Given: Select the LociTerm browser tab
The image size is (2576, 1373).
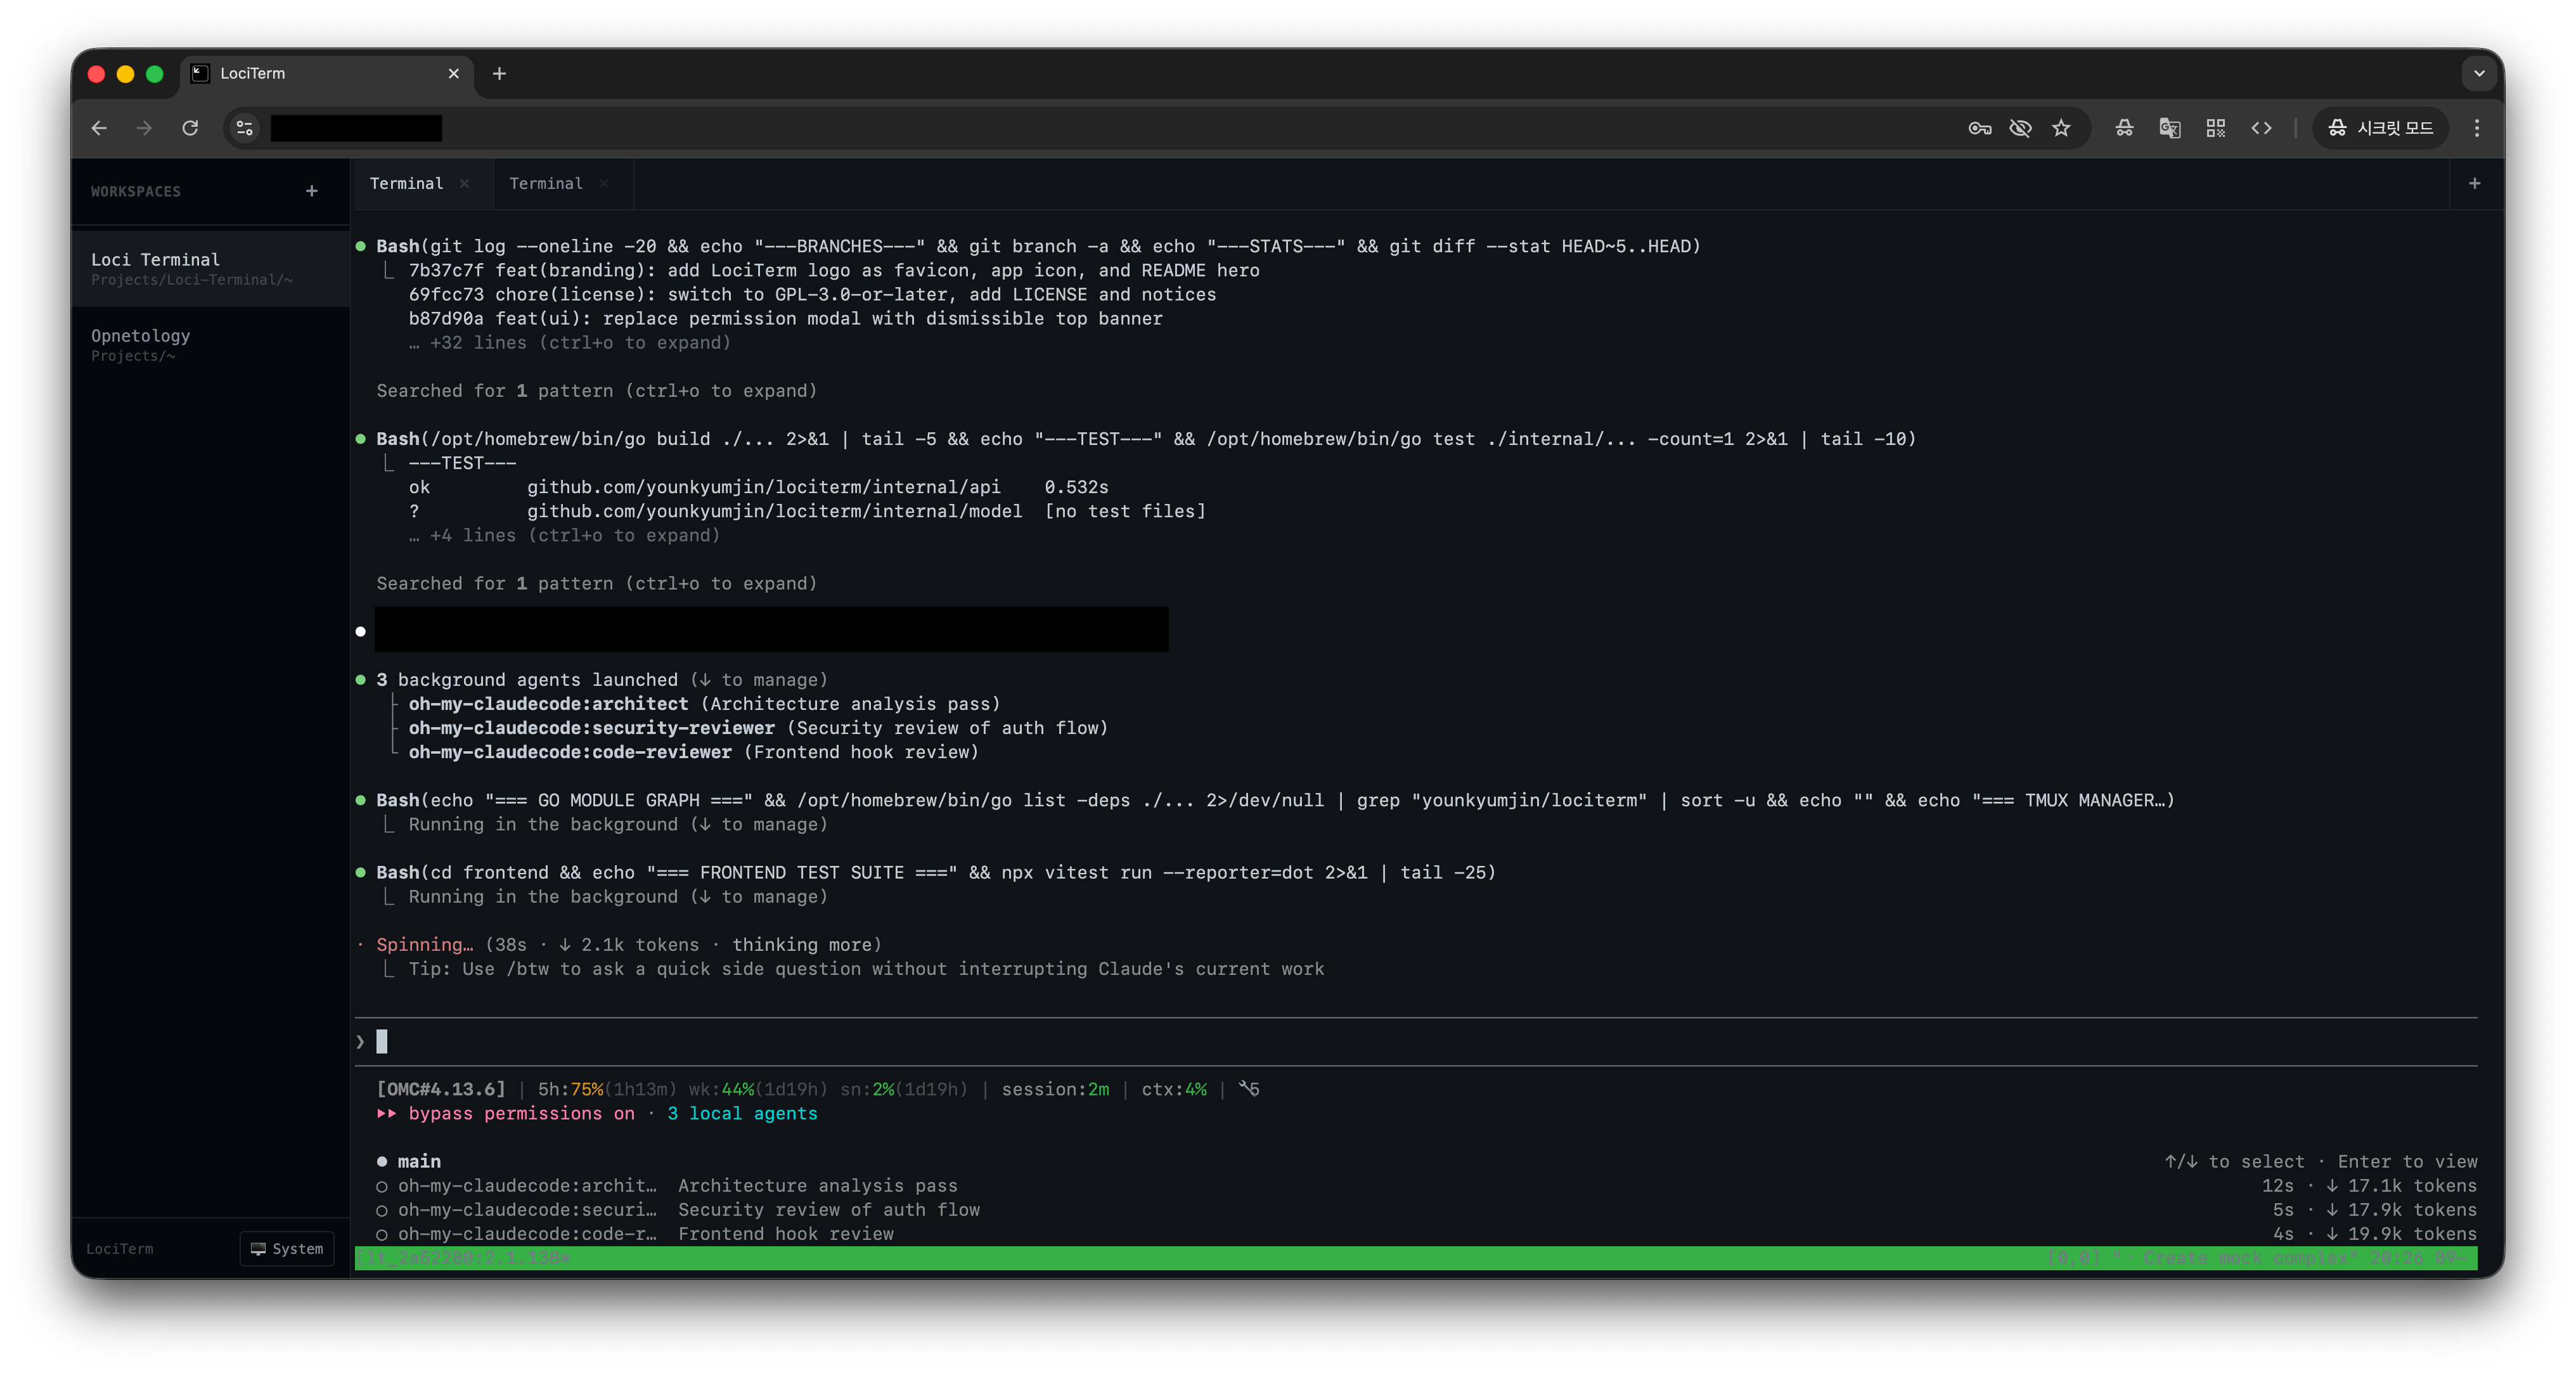Looking at the screenshot, I should pos(326,73).
